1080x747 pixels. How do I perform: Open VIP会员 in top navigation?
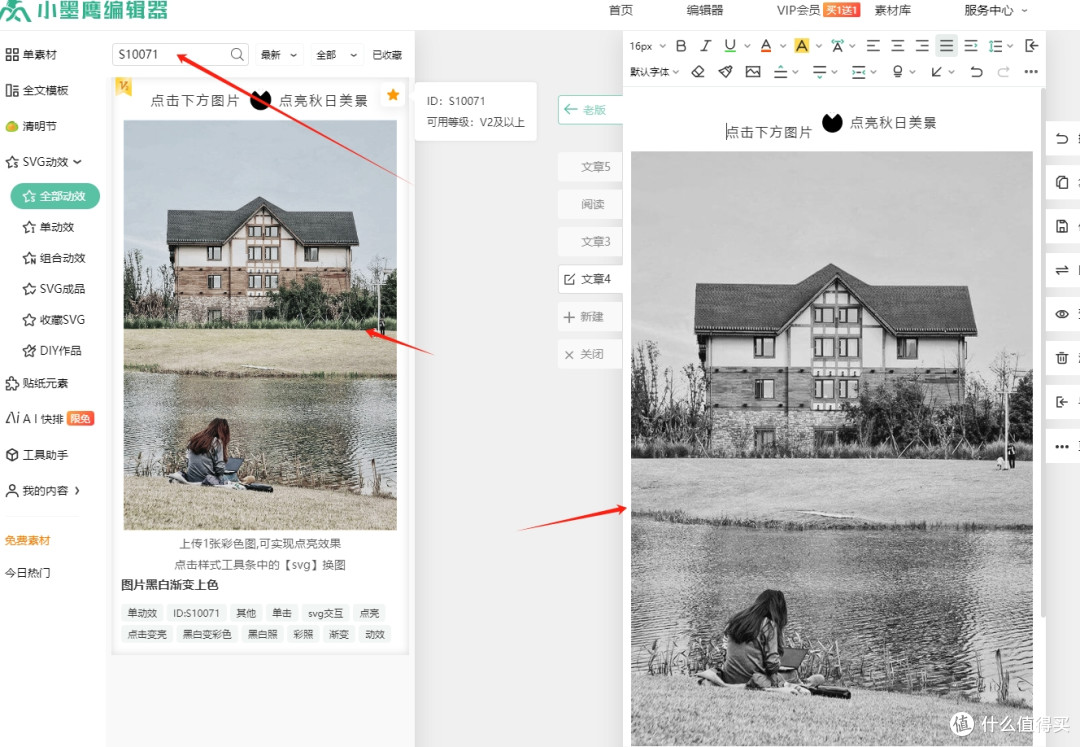click(798, 10)
